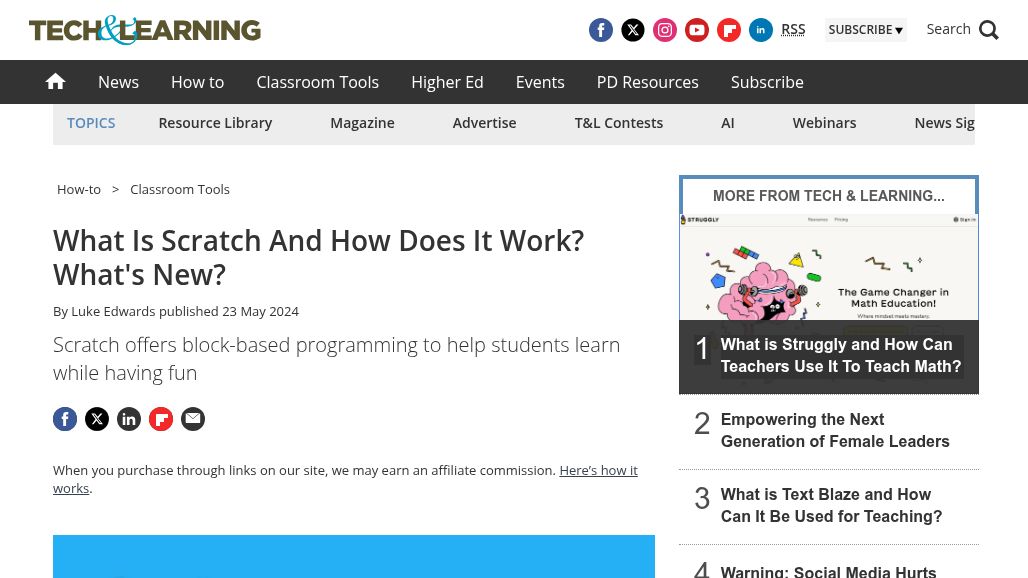This screenshot has height=578, width=1028.
Task: Select the home icon in the navigation bar
Action: [x=55, y=81]
